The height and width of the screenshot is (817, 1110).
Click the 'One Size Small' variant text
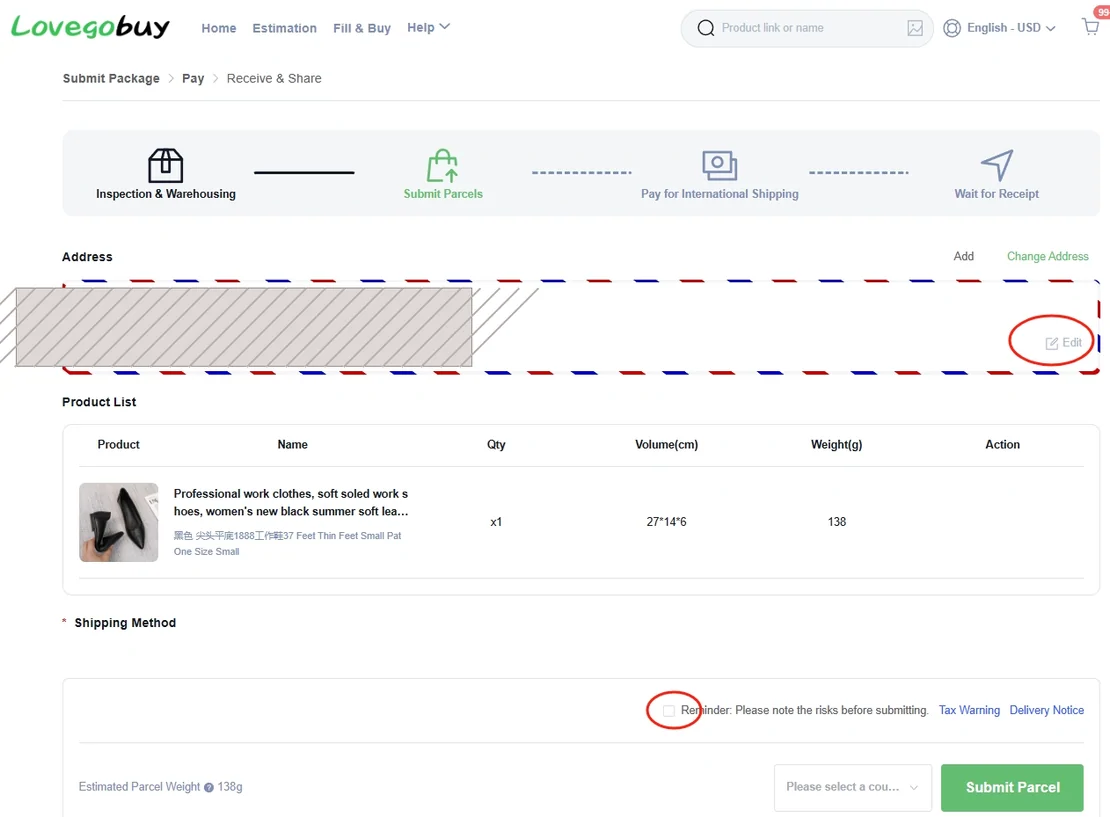(x=207, y=552)
